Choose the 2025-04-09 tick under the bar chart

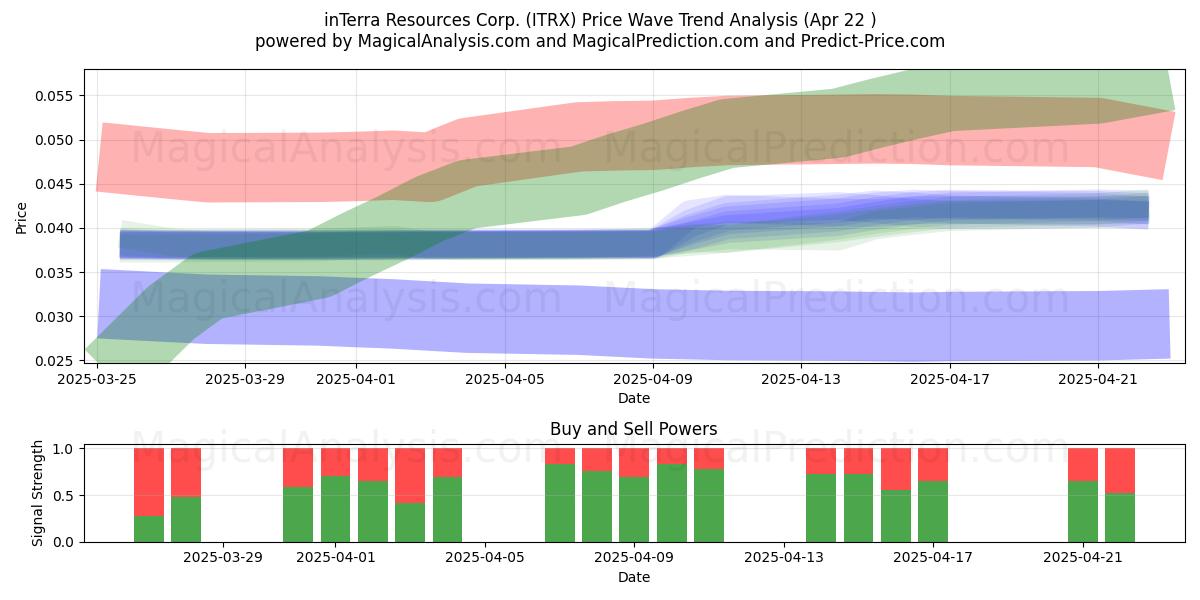pyautogui.click(x=634, y=558)
